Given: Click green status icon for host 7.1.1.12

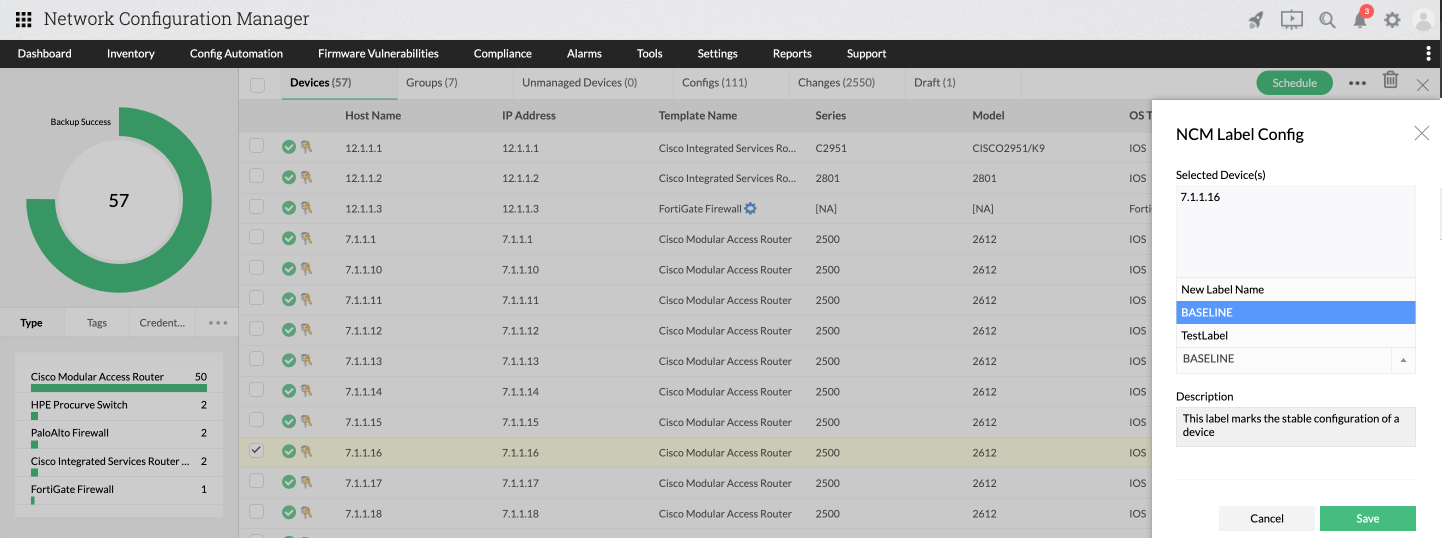Looking at the screenshot, I should (x=289, y=330).
